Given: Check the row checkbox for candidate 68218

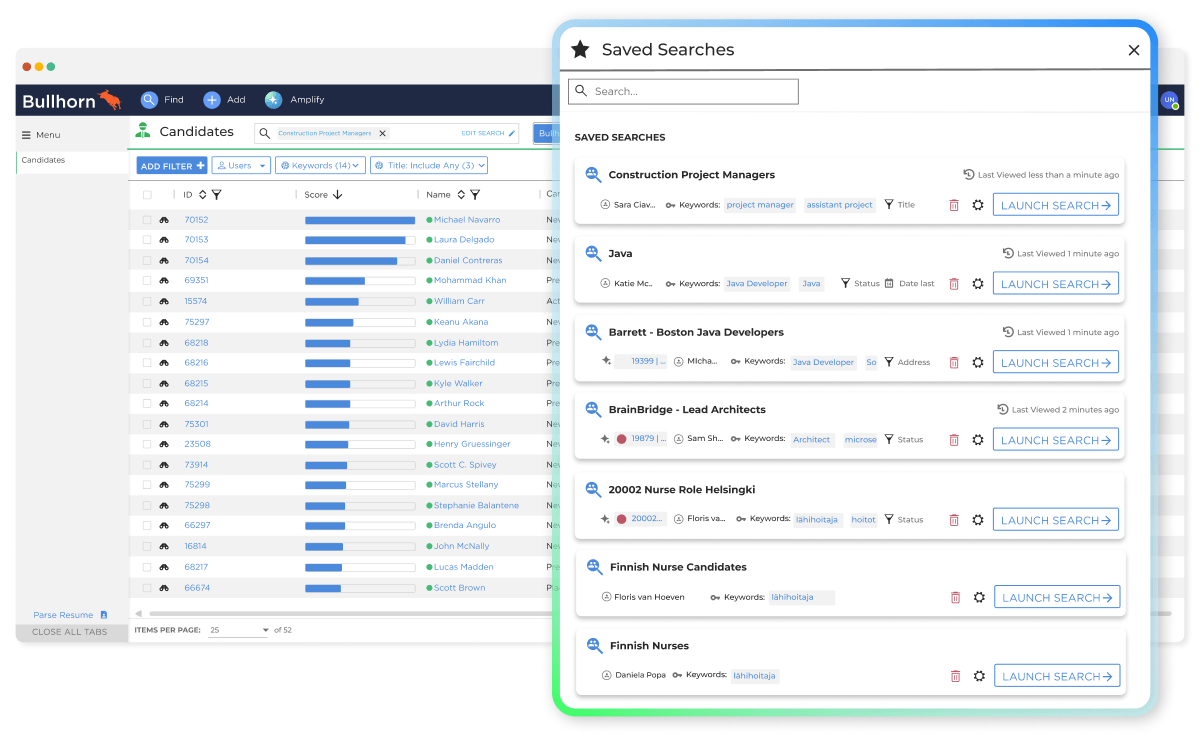Looking at the screenshot, I should (x=147, y=343).
